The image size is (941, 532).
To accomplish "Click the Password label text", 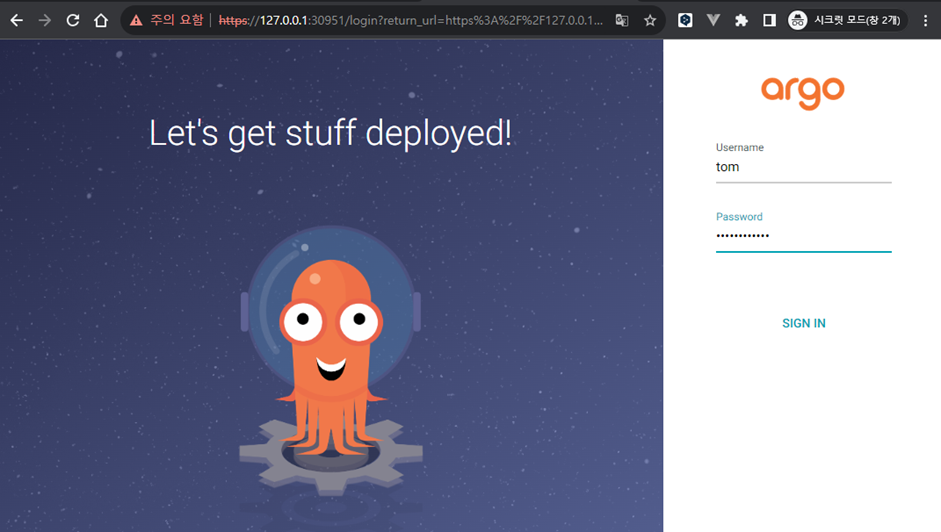I will [739, 216].
